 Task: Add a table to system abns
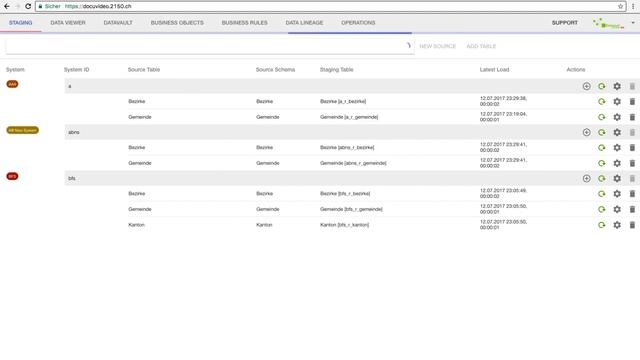[587, 132]
